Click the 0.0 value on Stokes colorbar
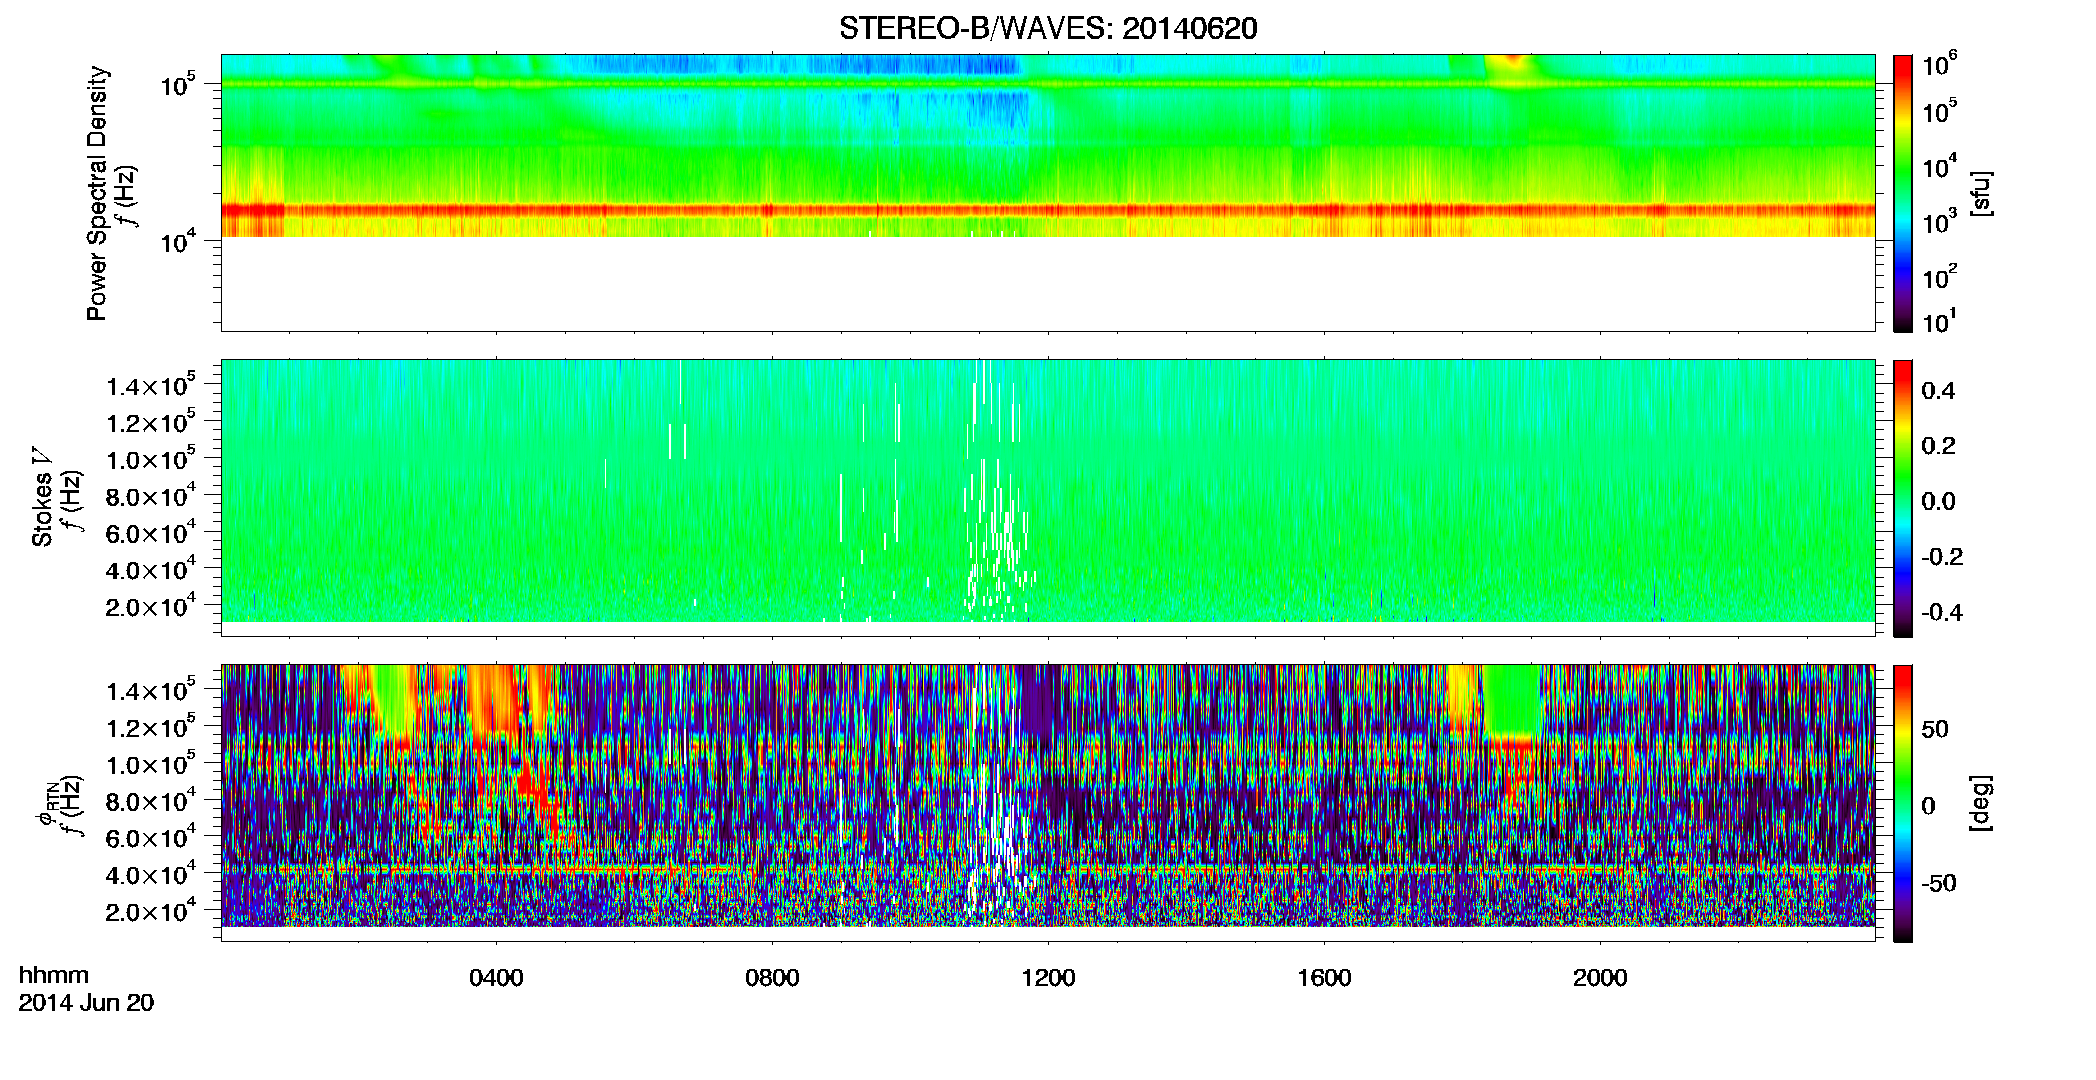The image size is (2096, 1080). tap(1938, 501)
